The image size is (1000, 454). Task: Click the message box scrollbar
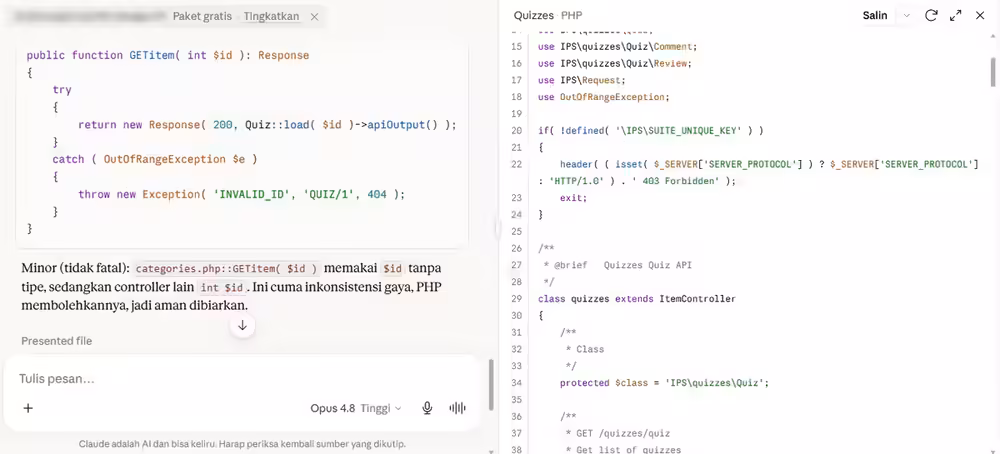(490, 385)
